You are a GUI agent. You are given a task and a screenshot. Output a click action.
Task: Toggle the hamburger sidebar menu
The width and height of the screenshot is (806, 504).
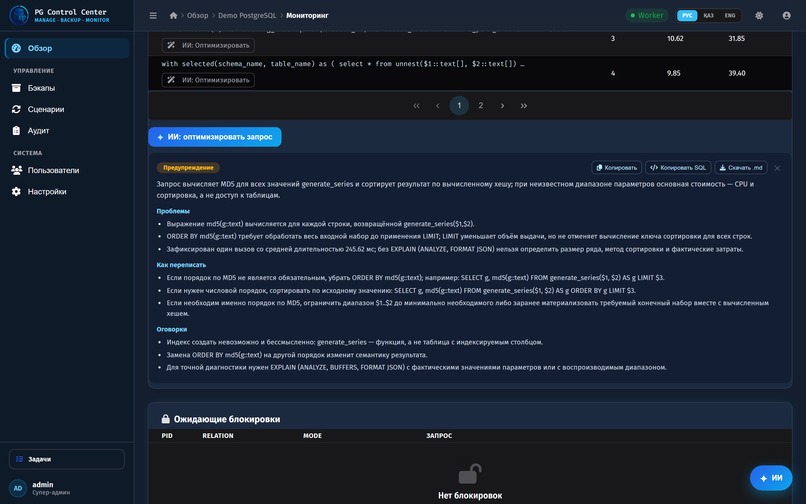153,15
